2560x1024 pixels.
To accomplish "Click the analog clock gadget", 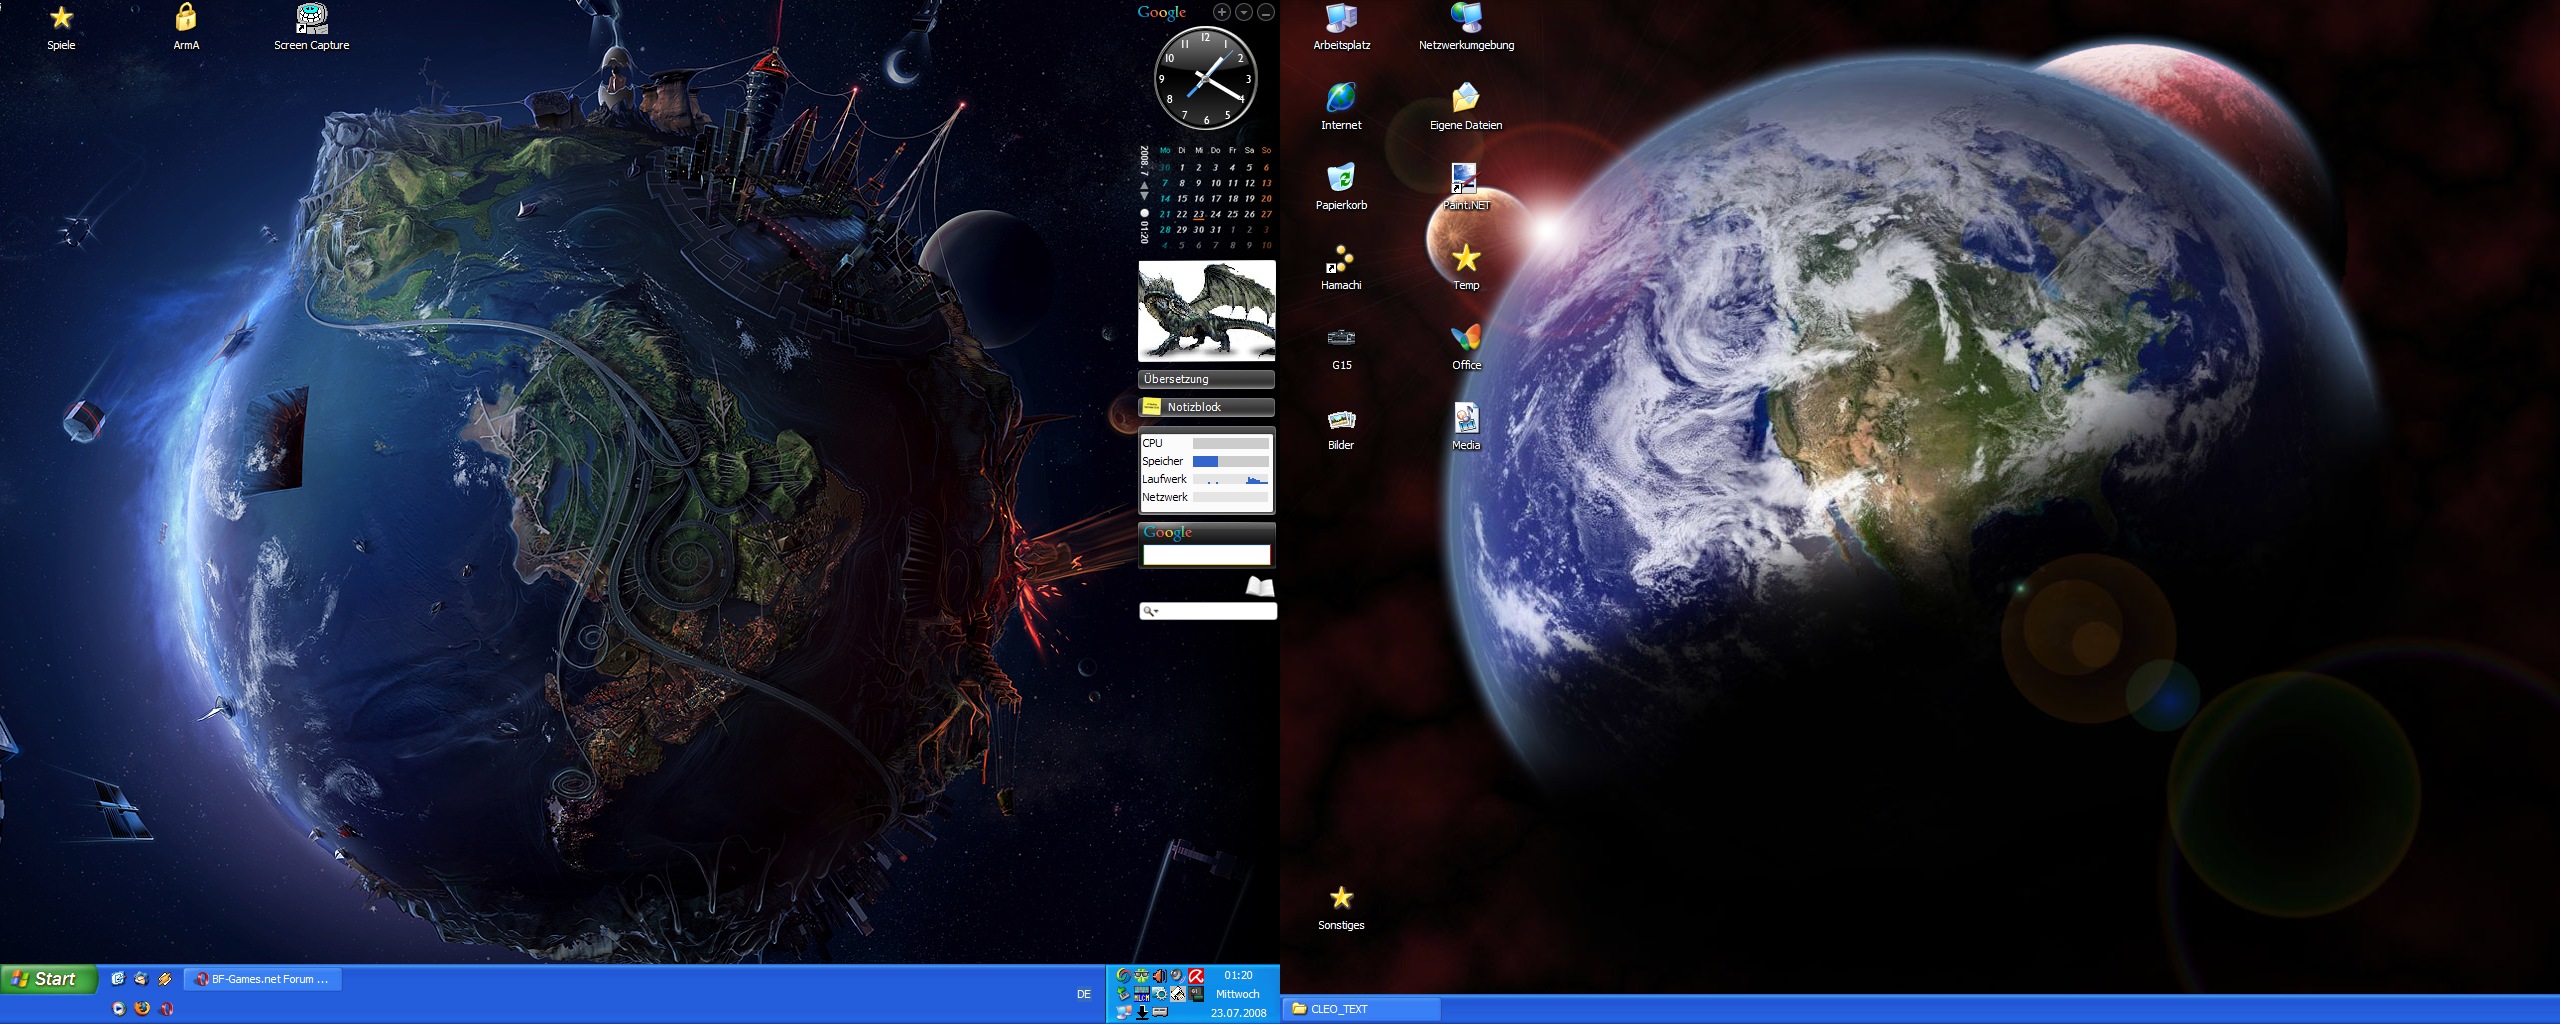I will coord(1206,78).
